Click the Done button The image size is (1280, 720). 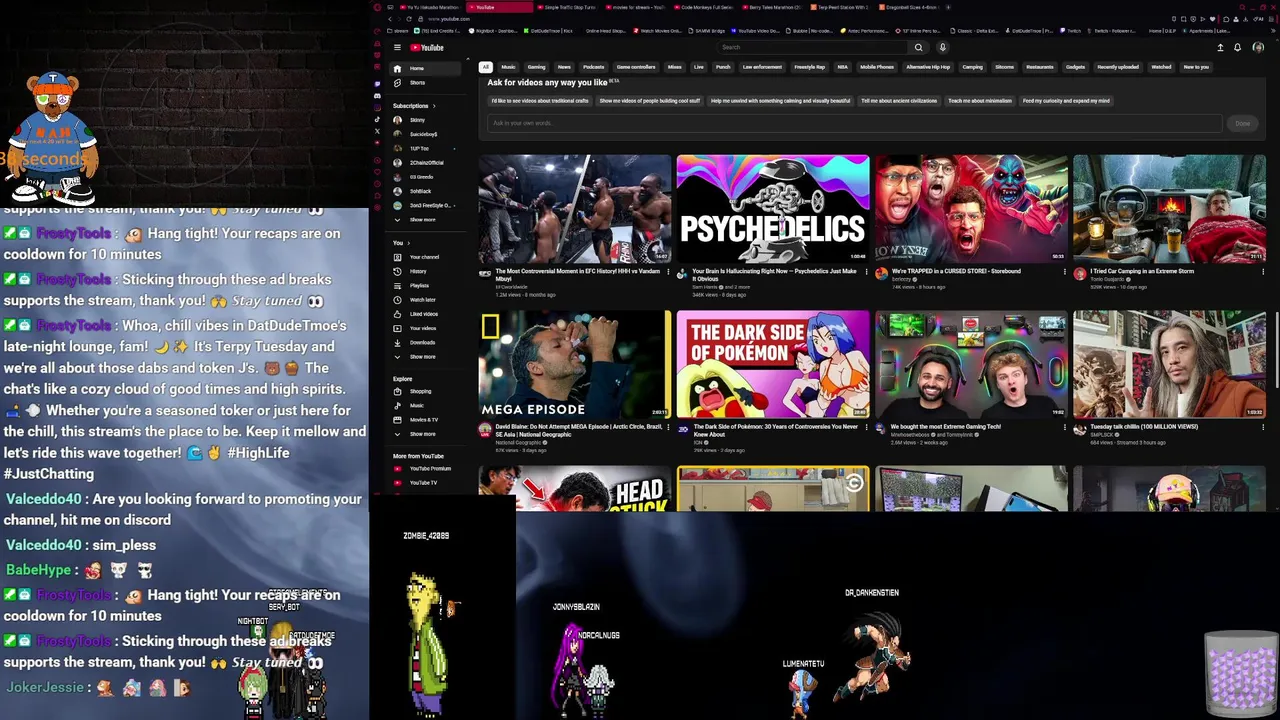click(x=1242, y=123)
